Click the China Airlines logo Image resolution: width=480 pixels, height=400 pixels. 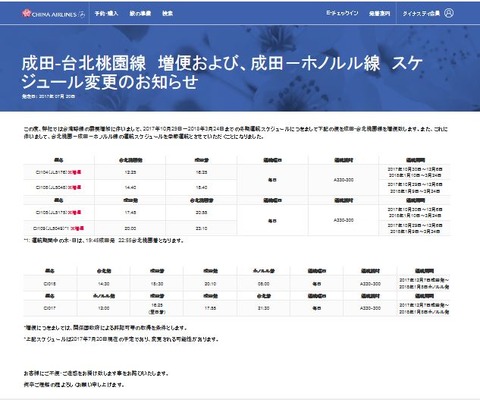[x=53, y=14]
